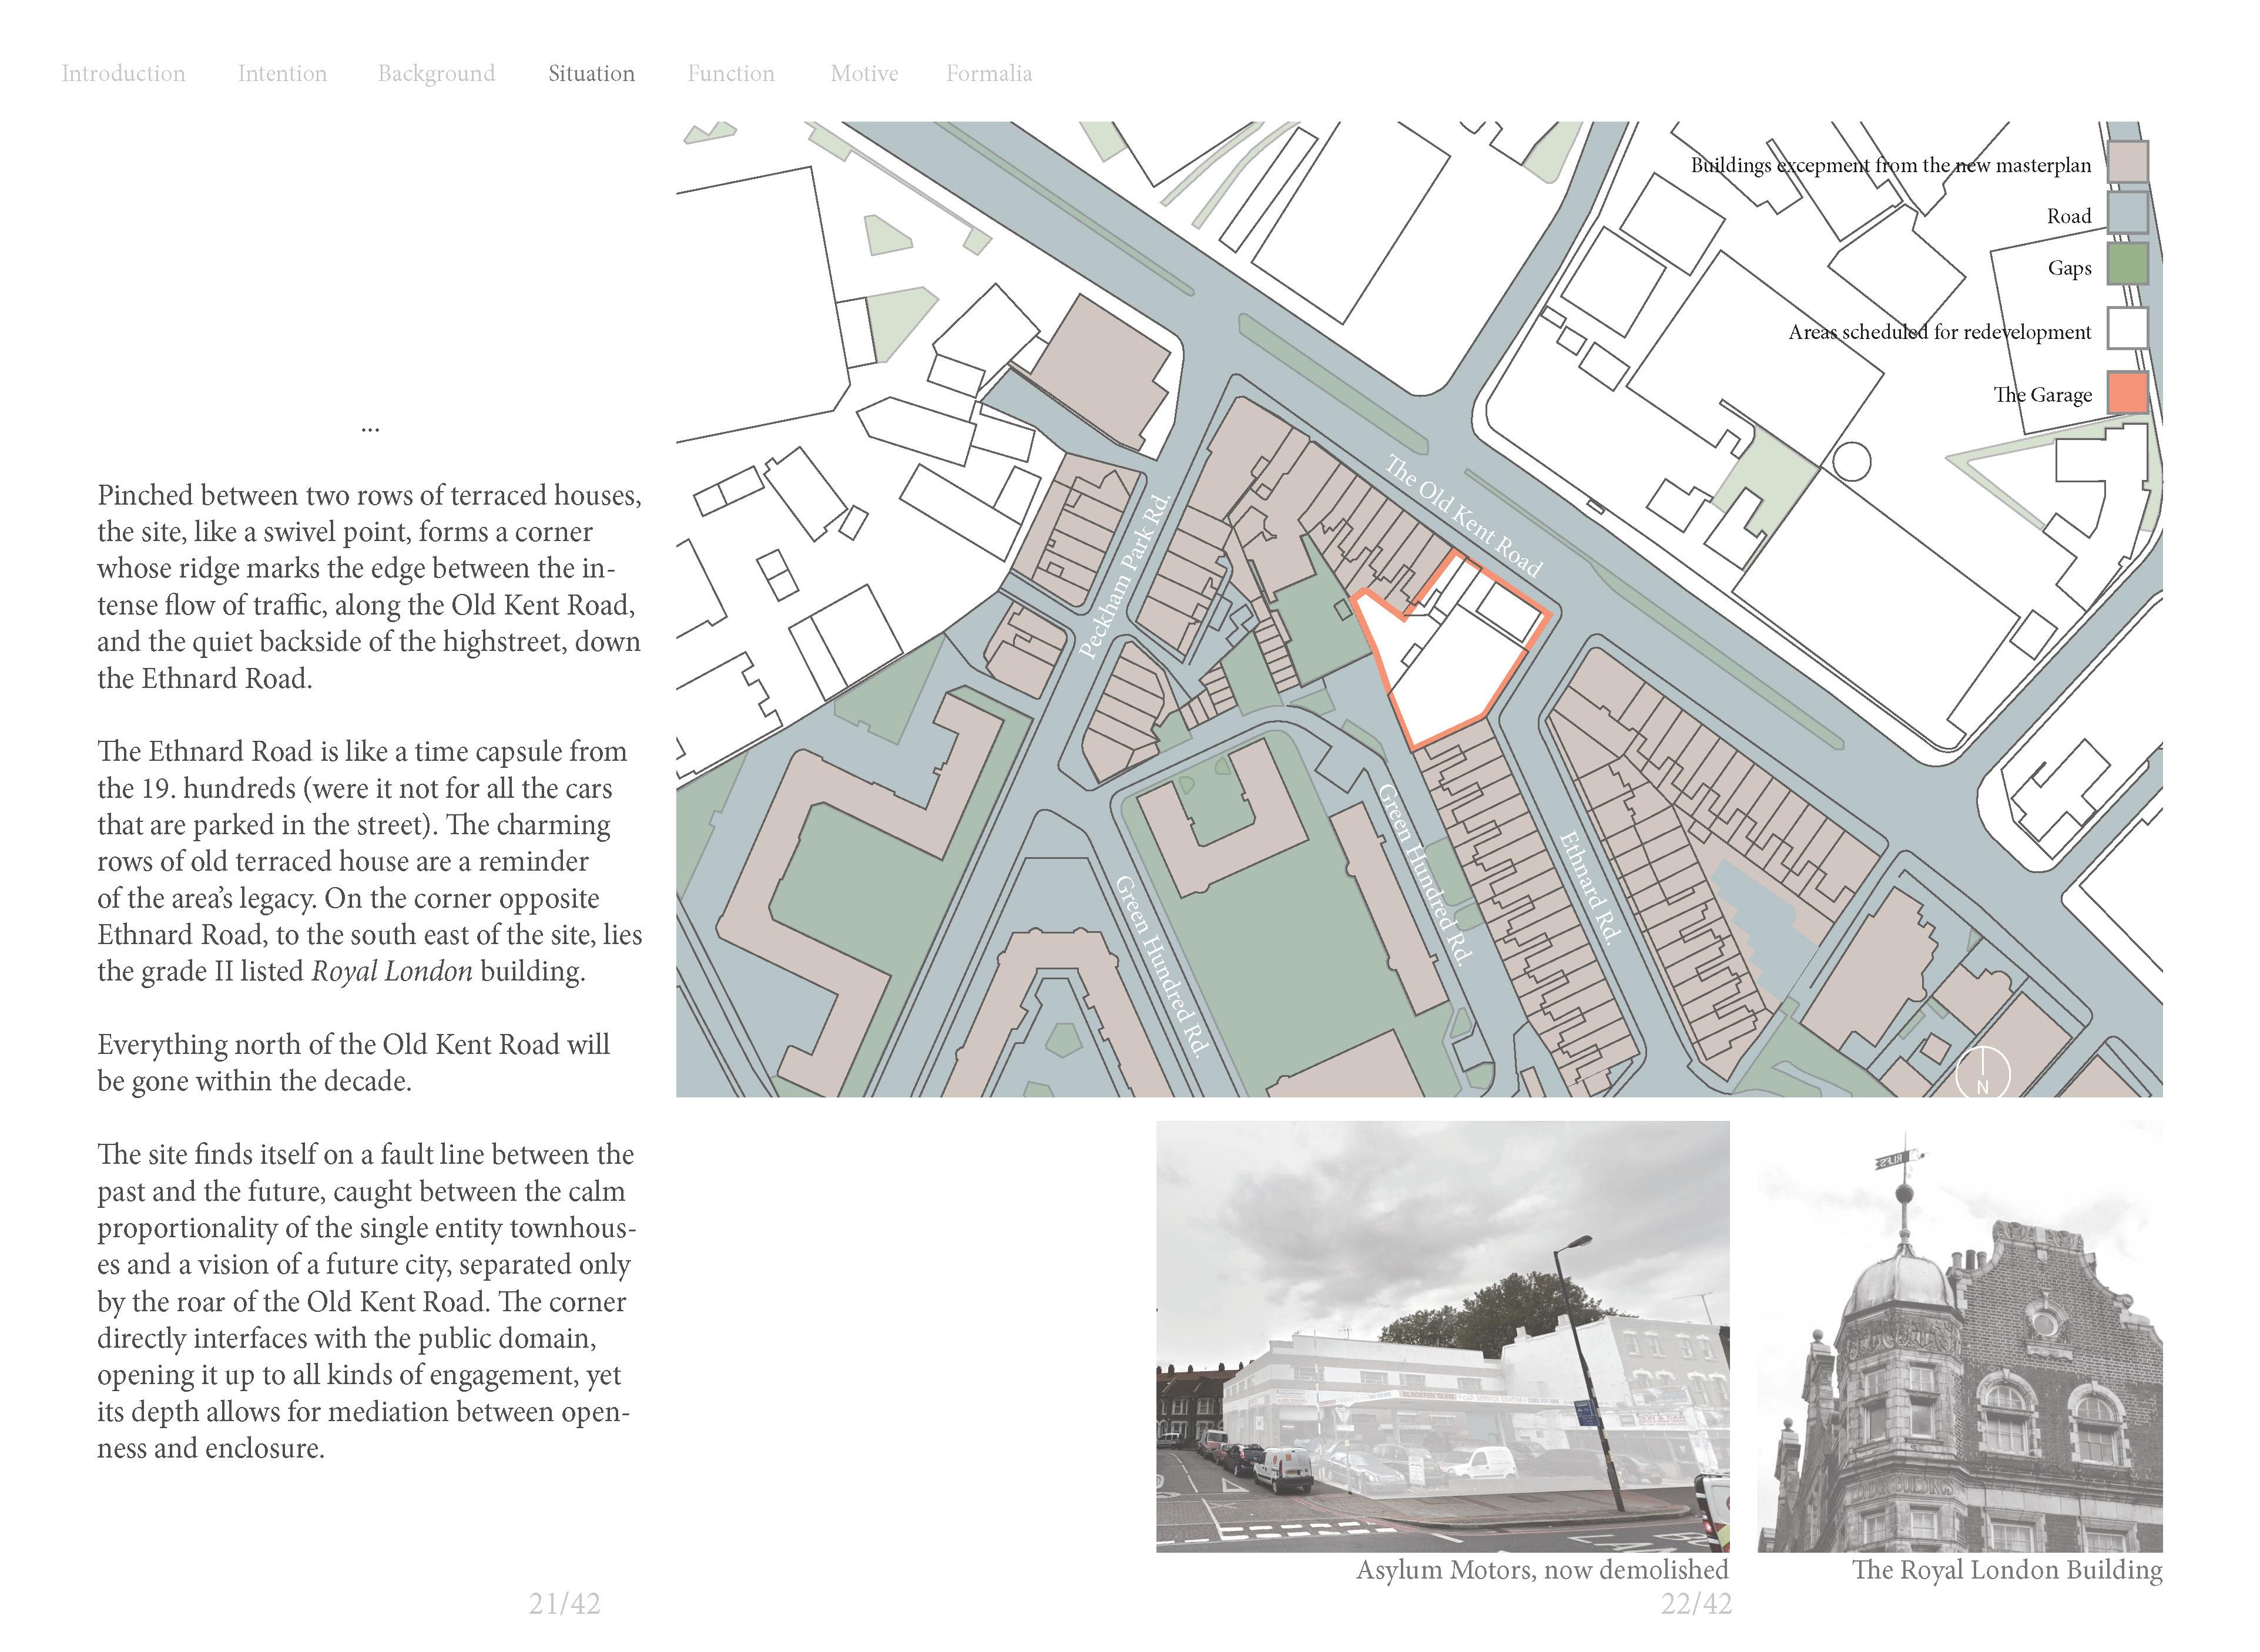Click the blue-grey Road legend swatch
Viewport: 2260px width, 1652px height.
[2127, 213]
